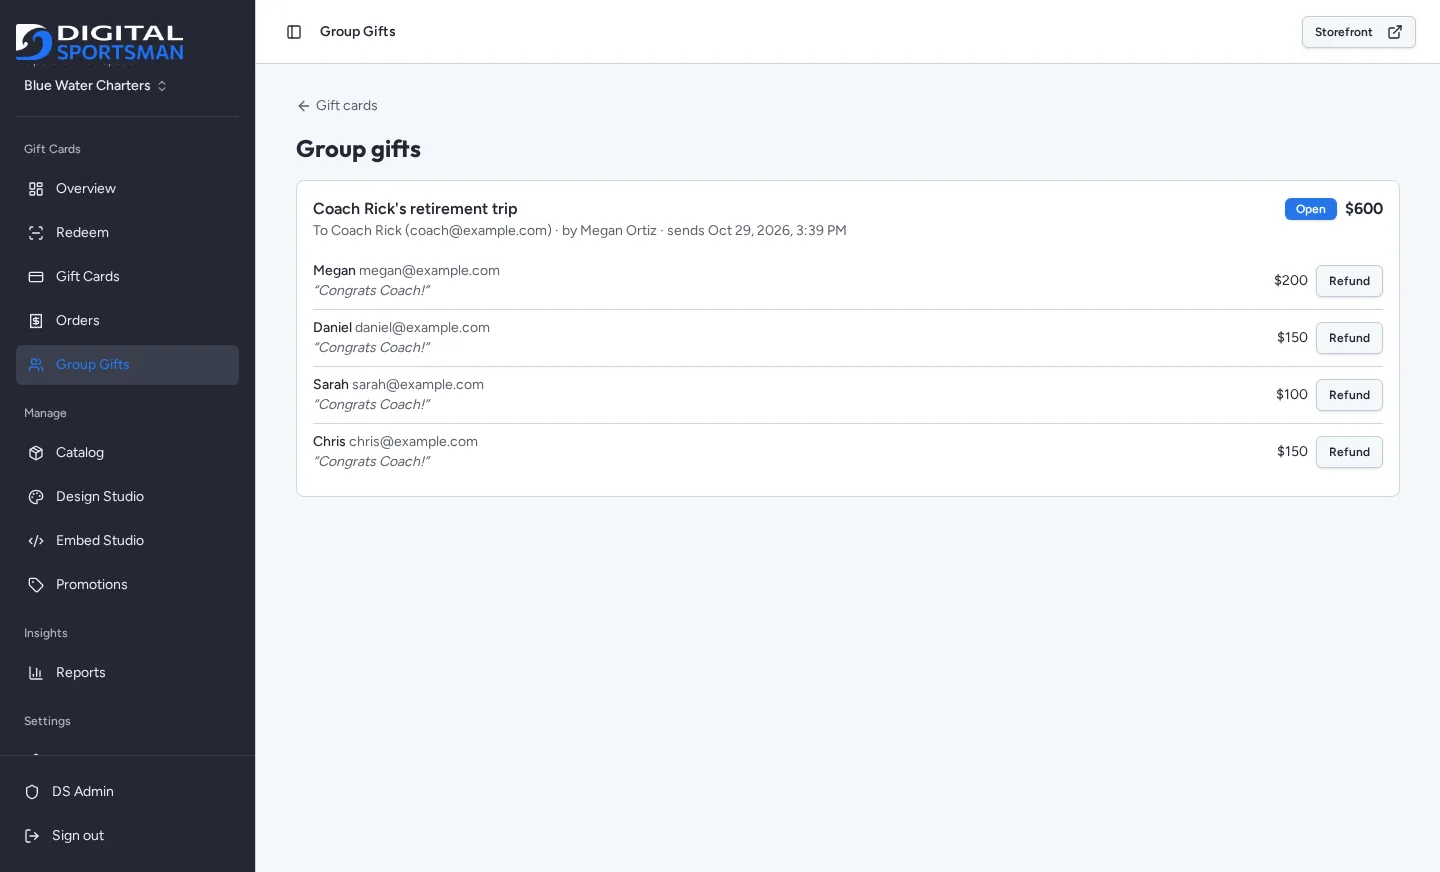This screenshot has width=1440, height=872.
Task: Click chris@example.com email text
Action: [413, 442]
